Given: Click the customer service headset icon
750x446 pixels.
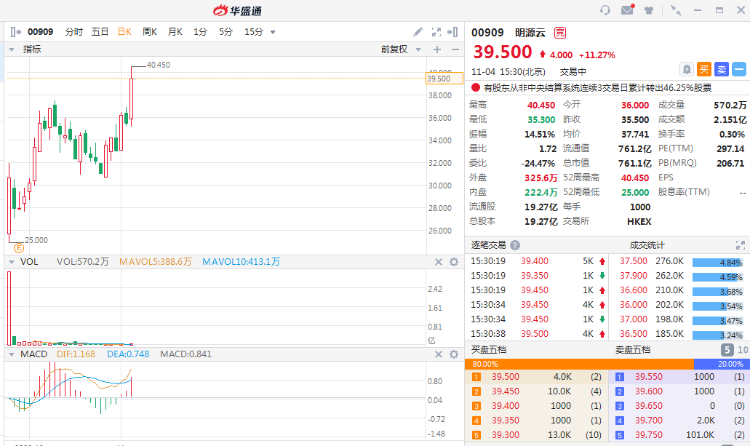Looking at the screenshot, I should tap(605, 10).
